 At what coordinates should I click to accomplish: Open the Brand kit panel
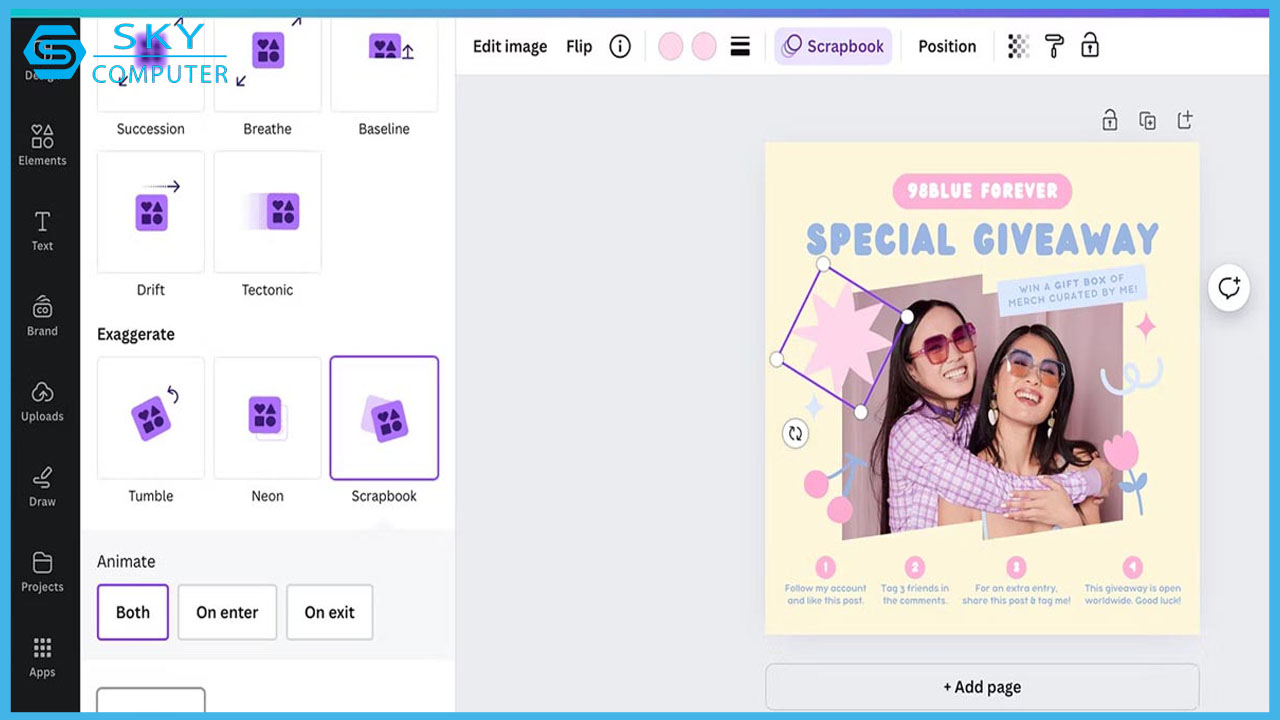click(x=42, y=315)
